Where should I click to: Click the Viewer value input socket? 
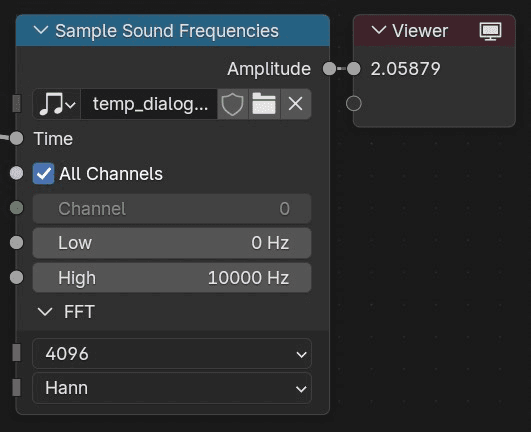[x=354, y=69]
